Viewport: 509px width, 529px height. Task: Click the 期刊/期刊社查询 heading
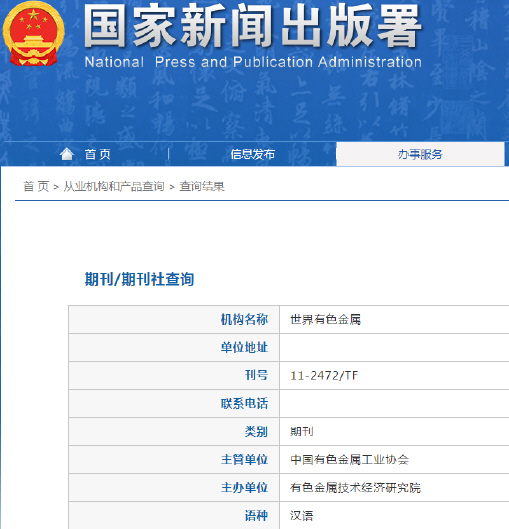pyautogui.click(x=139, y=279)
